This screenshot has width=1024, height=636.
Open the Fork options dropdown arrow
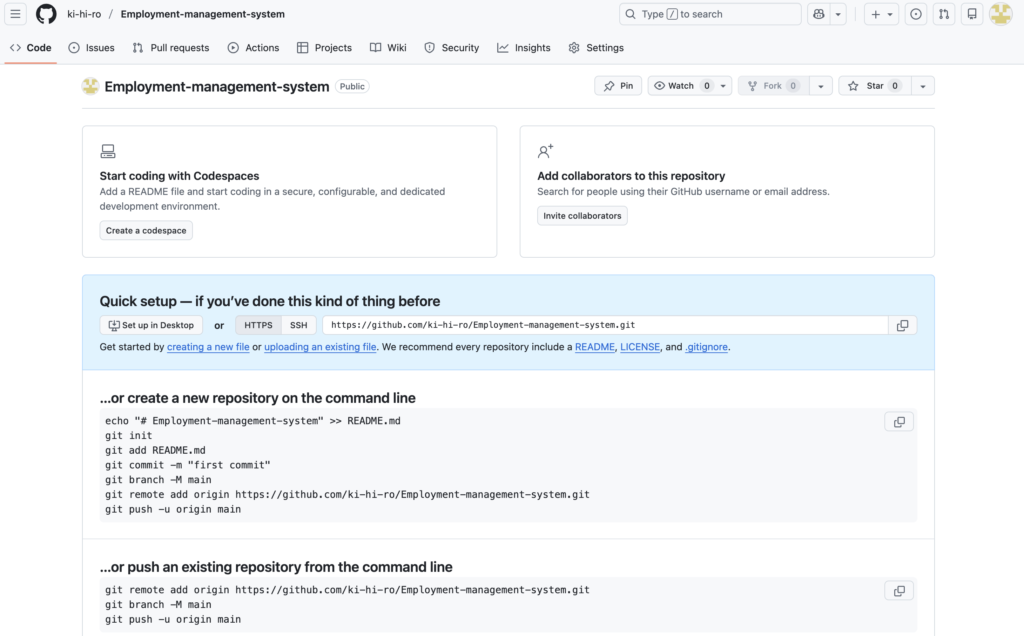pos(820,86)
